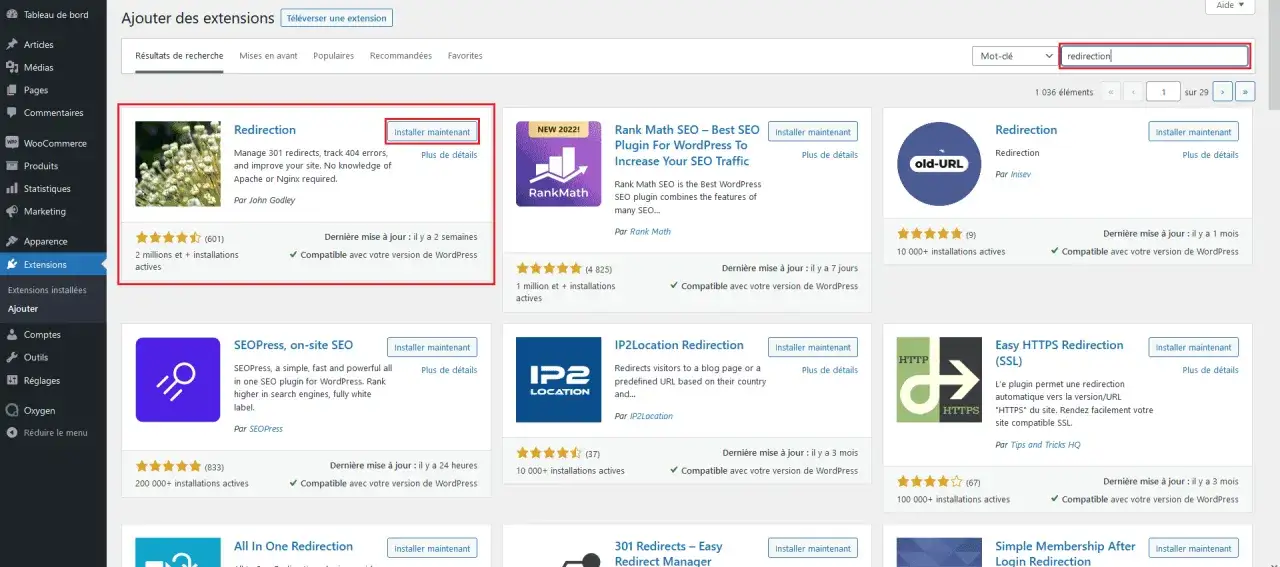
Task: Open Plus de détails for Easy HTTPS Redirection
Action: 1211,370
